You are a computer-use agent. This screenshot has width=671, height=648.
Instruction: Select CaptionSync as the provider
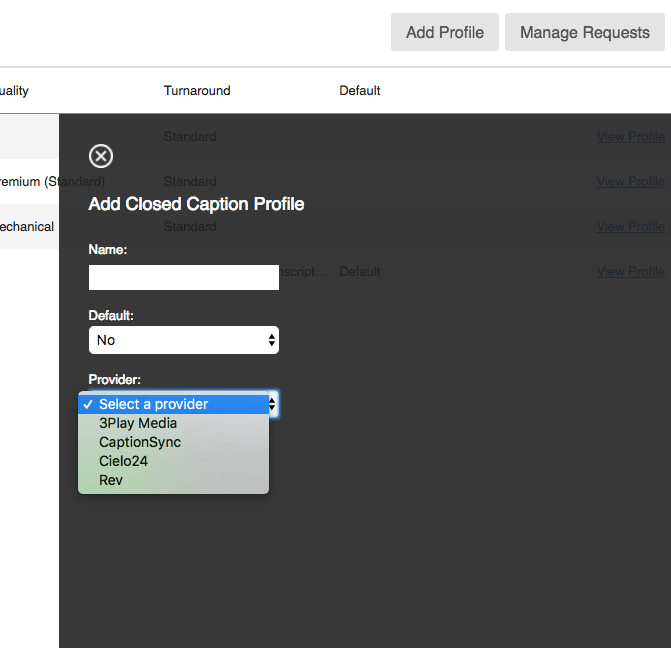tap(140, 442)
